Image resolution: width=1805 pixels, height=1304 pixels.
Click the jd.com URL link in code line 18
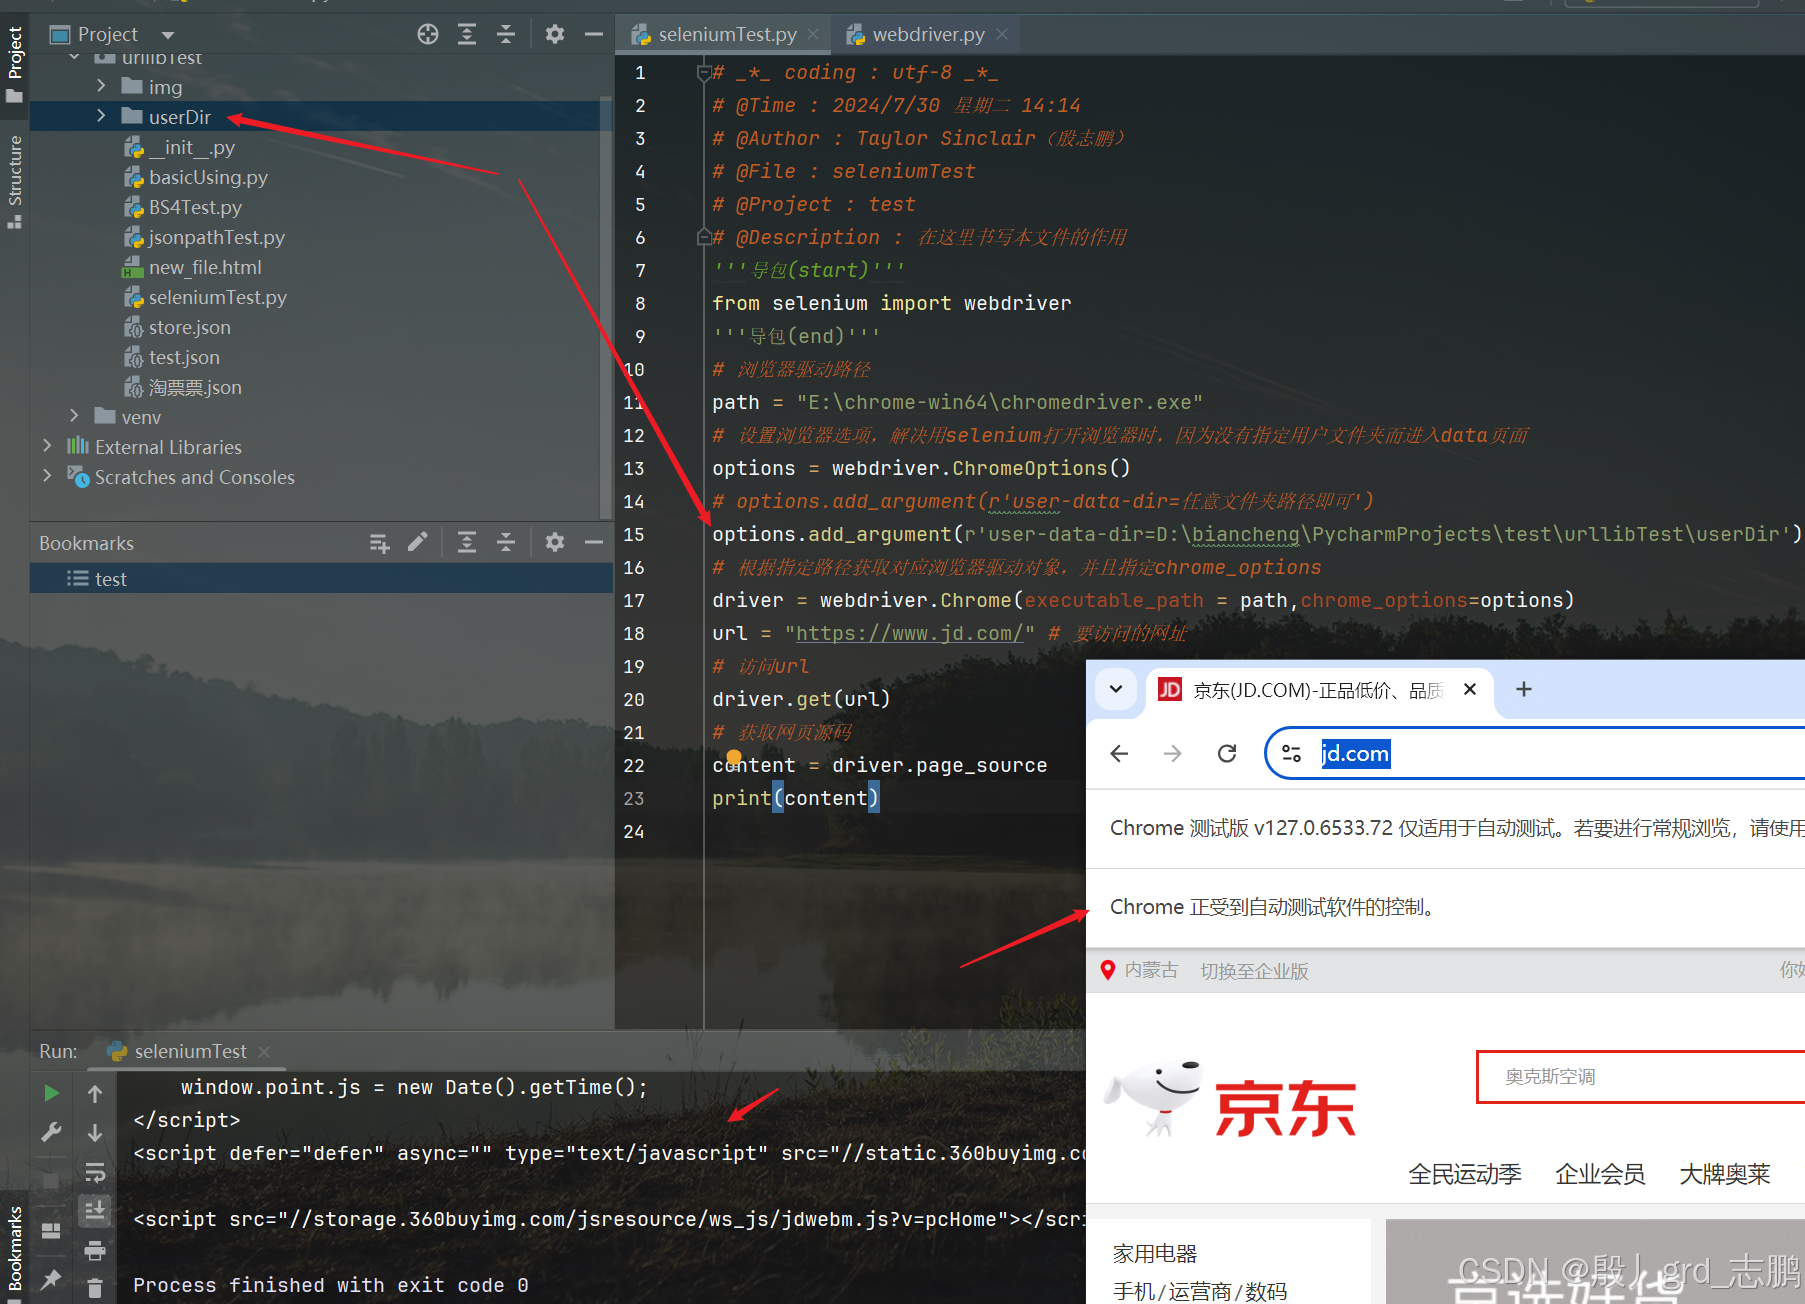point(909,633)
